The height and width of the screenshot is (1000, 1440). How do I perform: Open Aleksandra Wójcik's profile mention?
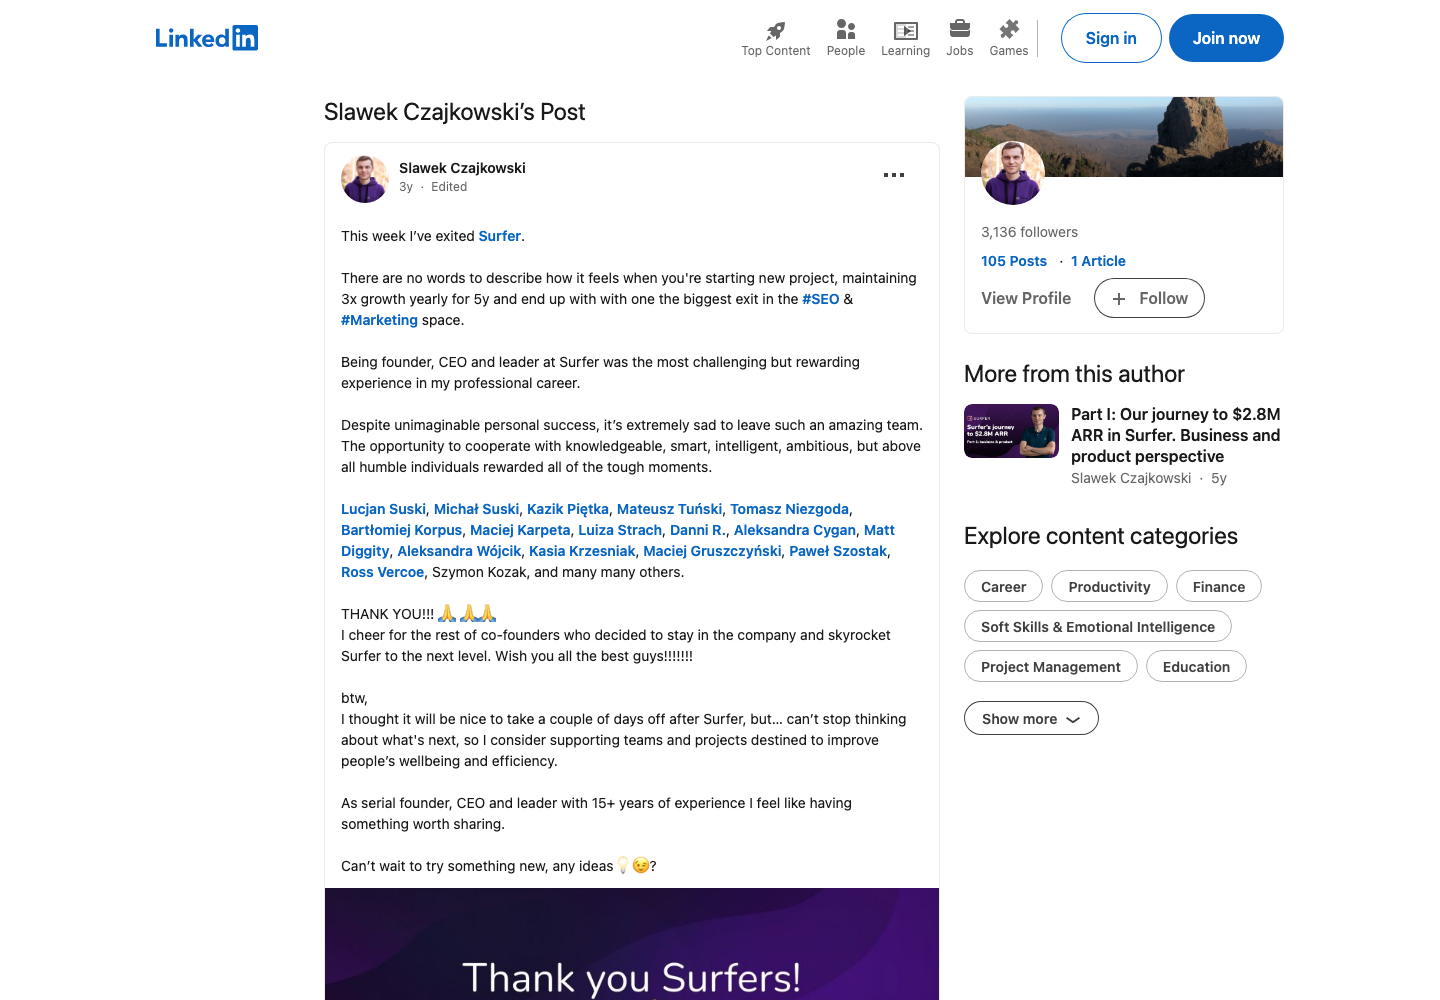(x=459, y=551)
